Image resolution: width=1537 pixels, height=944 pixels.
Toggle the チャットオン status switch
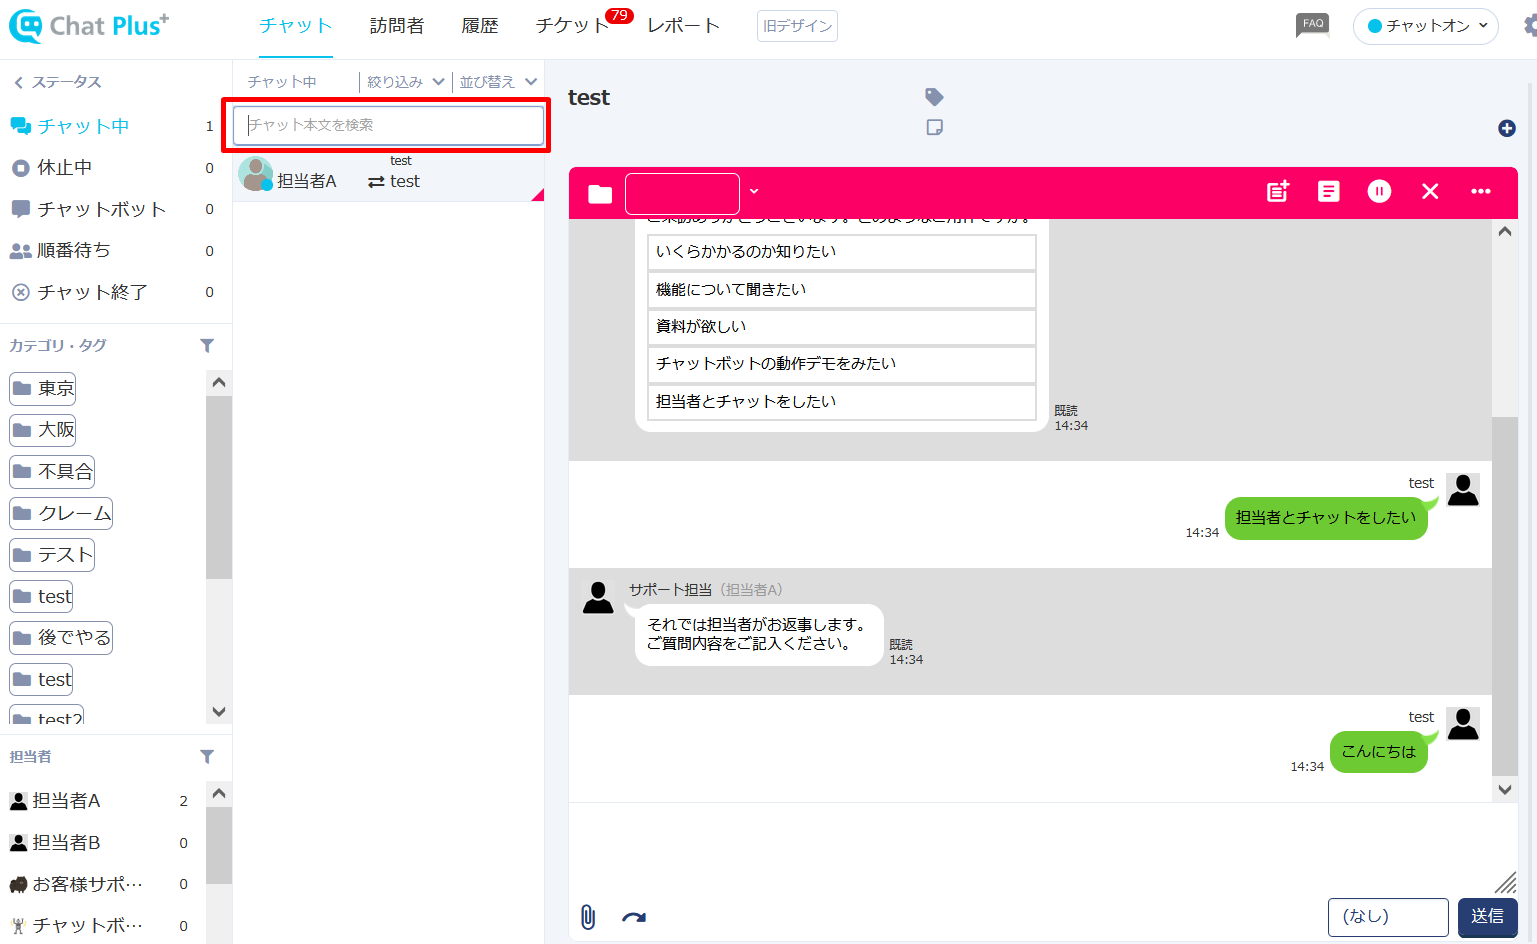coord(1425,26)
